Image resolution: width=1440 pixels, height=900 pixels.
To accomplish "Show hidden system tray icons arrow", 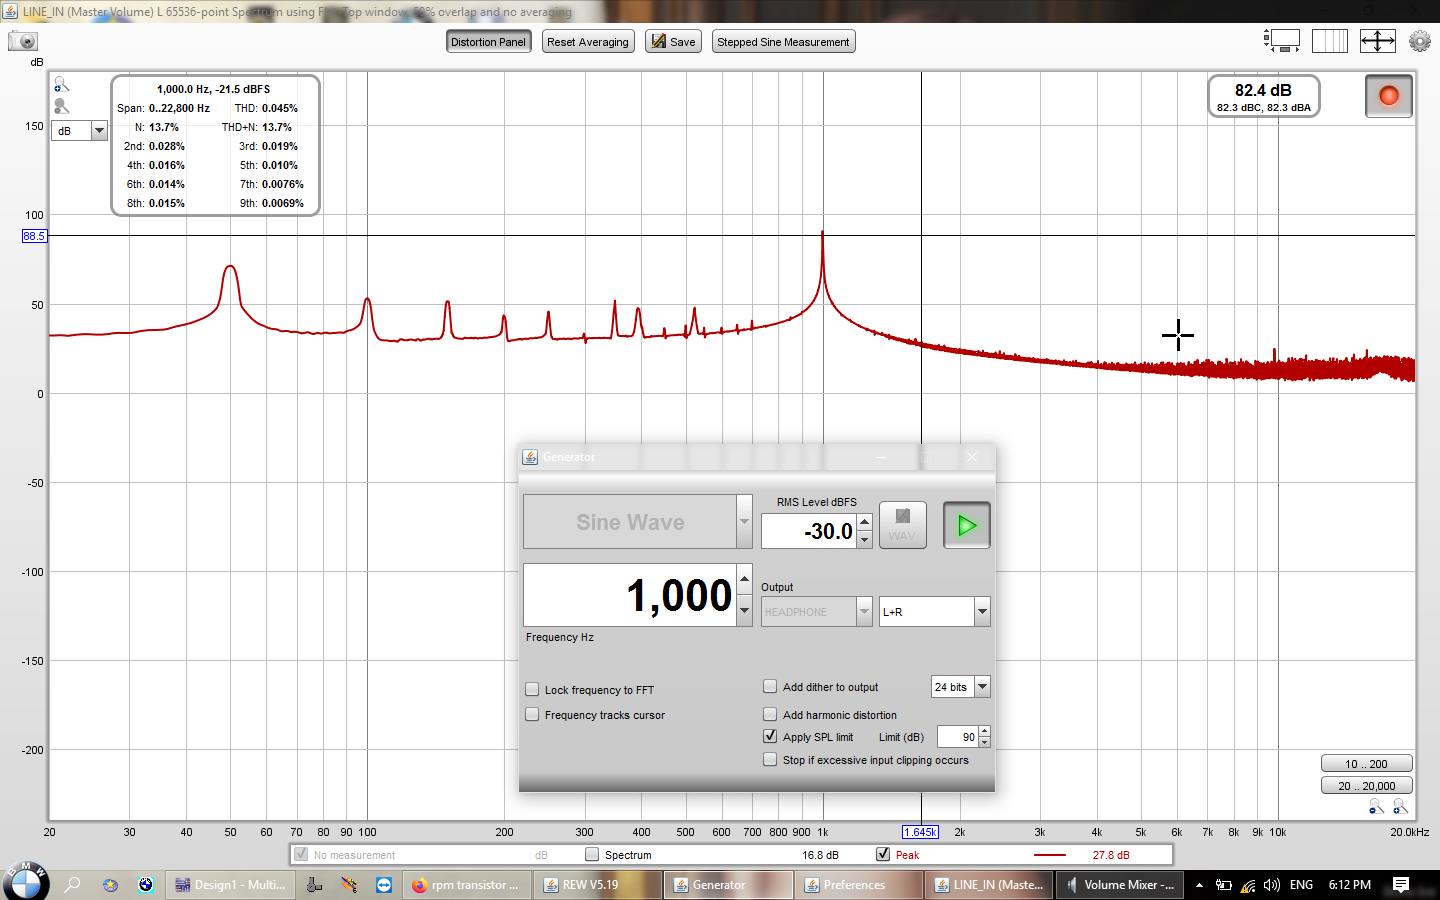I will 1198,884.
